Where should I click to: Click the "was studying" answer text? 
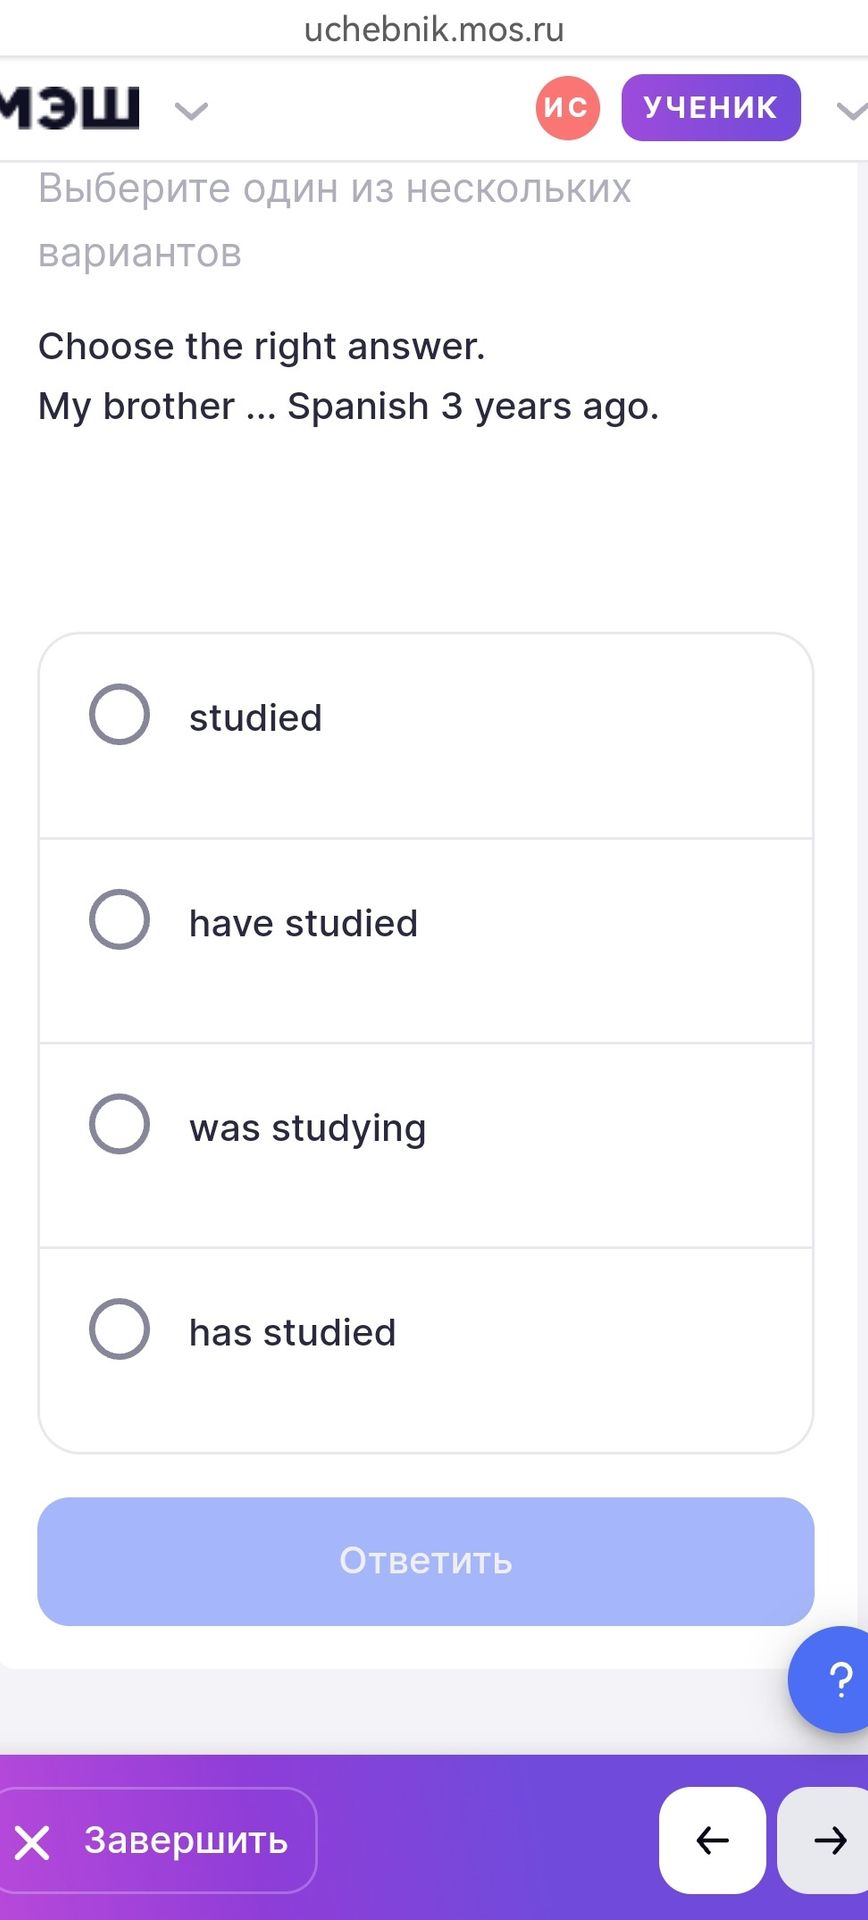(308, 1129)
